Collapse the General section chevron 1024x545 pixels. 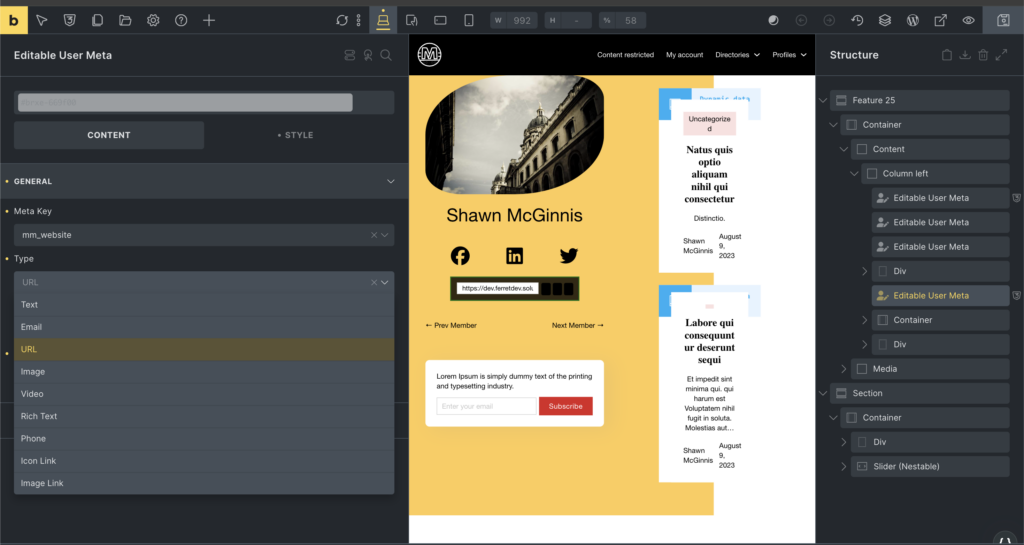(x=390, y=181)
